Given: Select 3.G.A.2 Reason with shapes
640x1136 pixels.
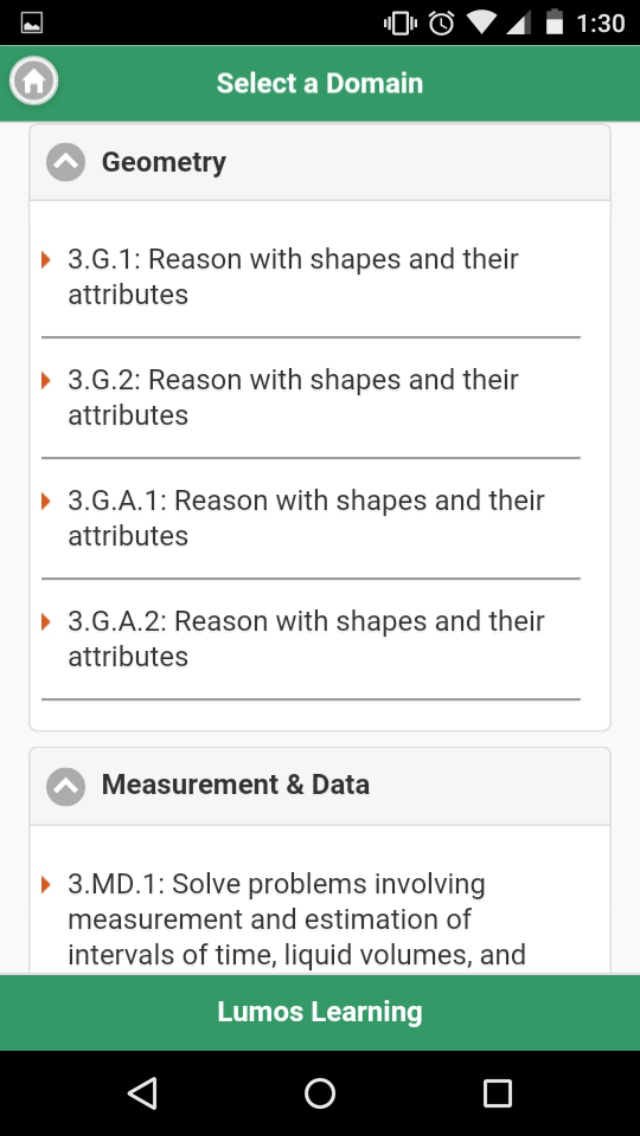Looking at the screenshot, I should [x=306, y=638].
